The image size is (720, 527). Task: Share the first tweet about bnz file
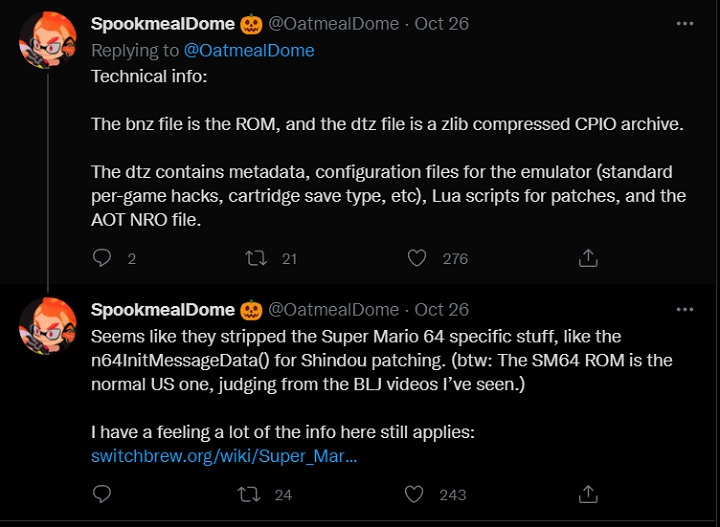pos(588,258)
